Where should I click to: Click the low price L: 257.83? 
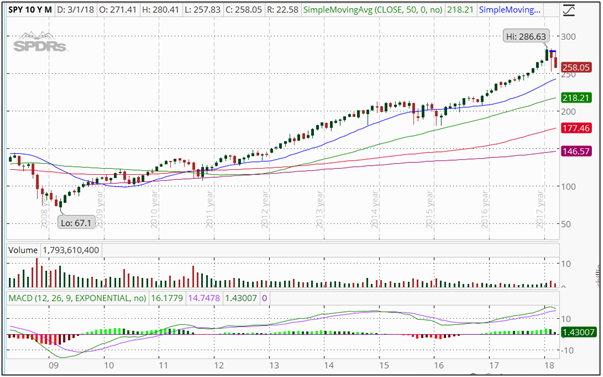click(202, 10)
